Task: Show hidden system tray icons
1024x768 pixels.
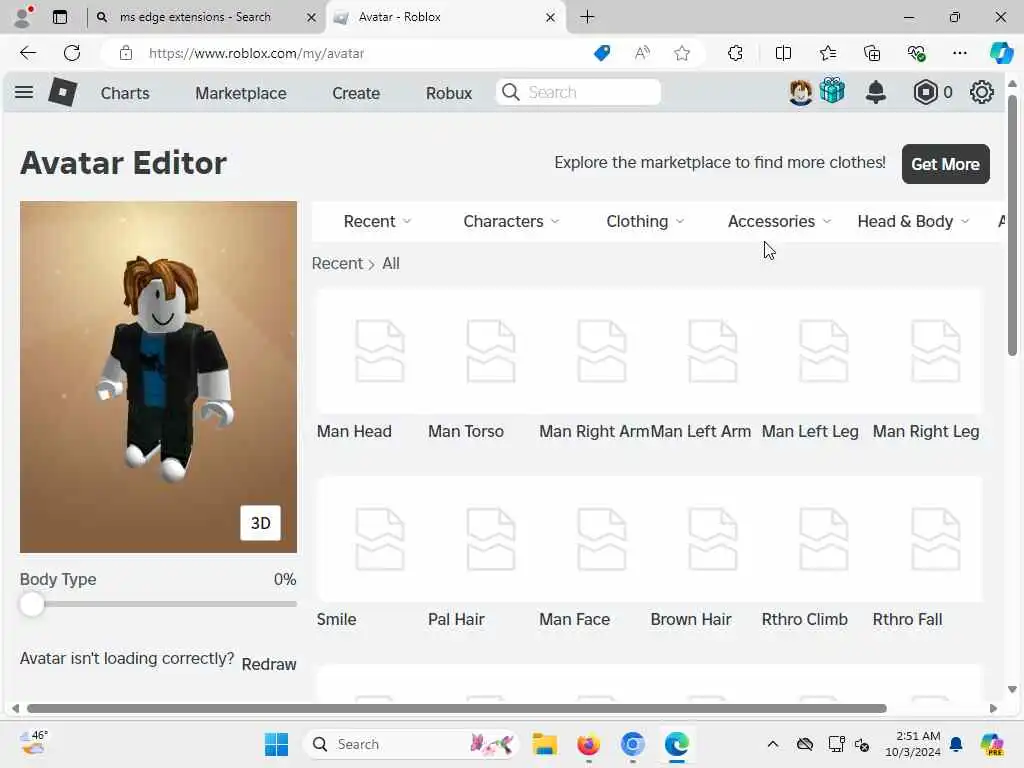Action: (x=773, y=744)
